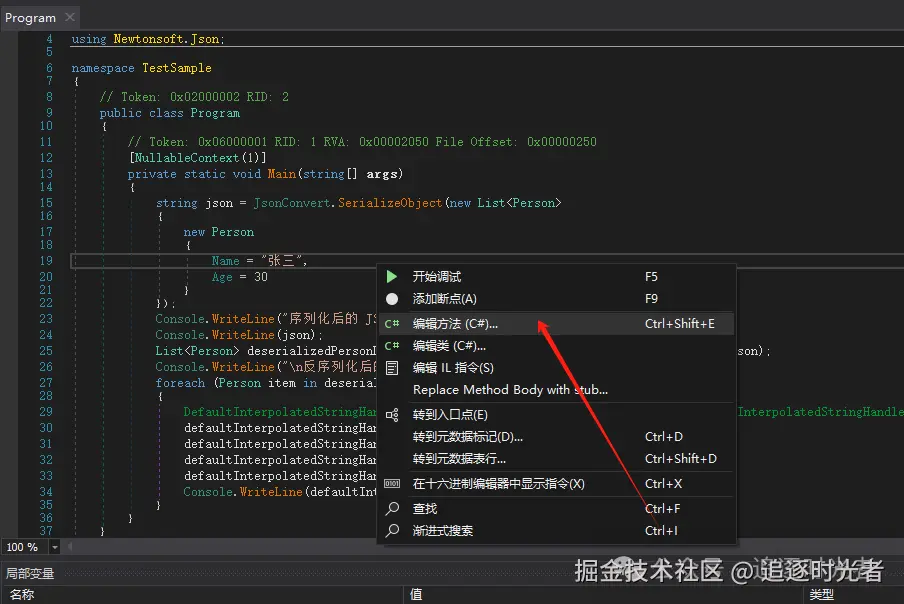Click DefaultInterpolatedStringHandler type on line 29

[x=280, y=412]
